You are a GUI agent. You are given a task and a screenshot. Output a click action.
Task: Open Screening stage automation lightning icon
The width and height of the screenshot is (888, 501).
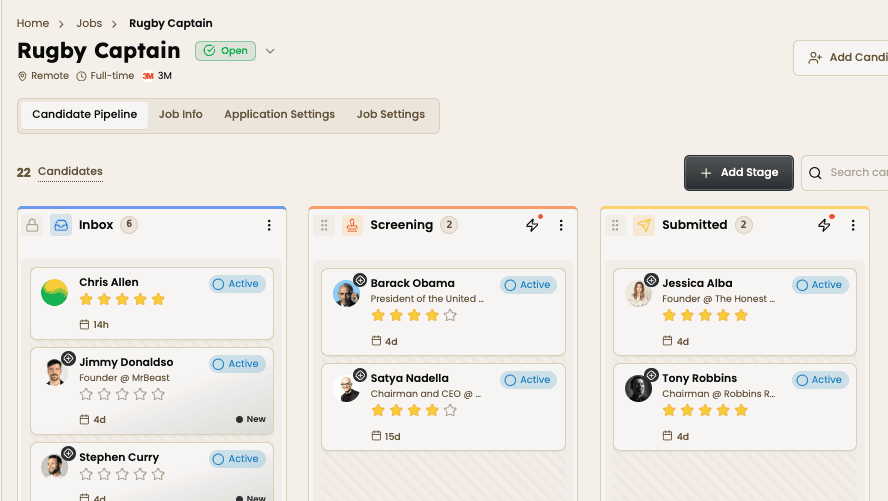coord(532,225)
